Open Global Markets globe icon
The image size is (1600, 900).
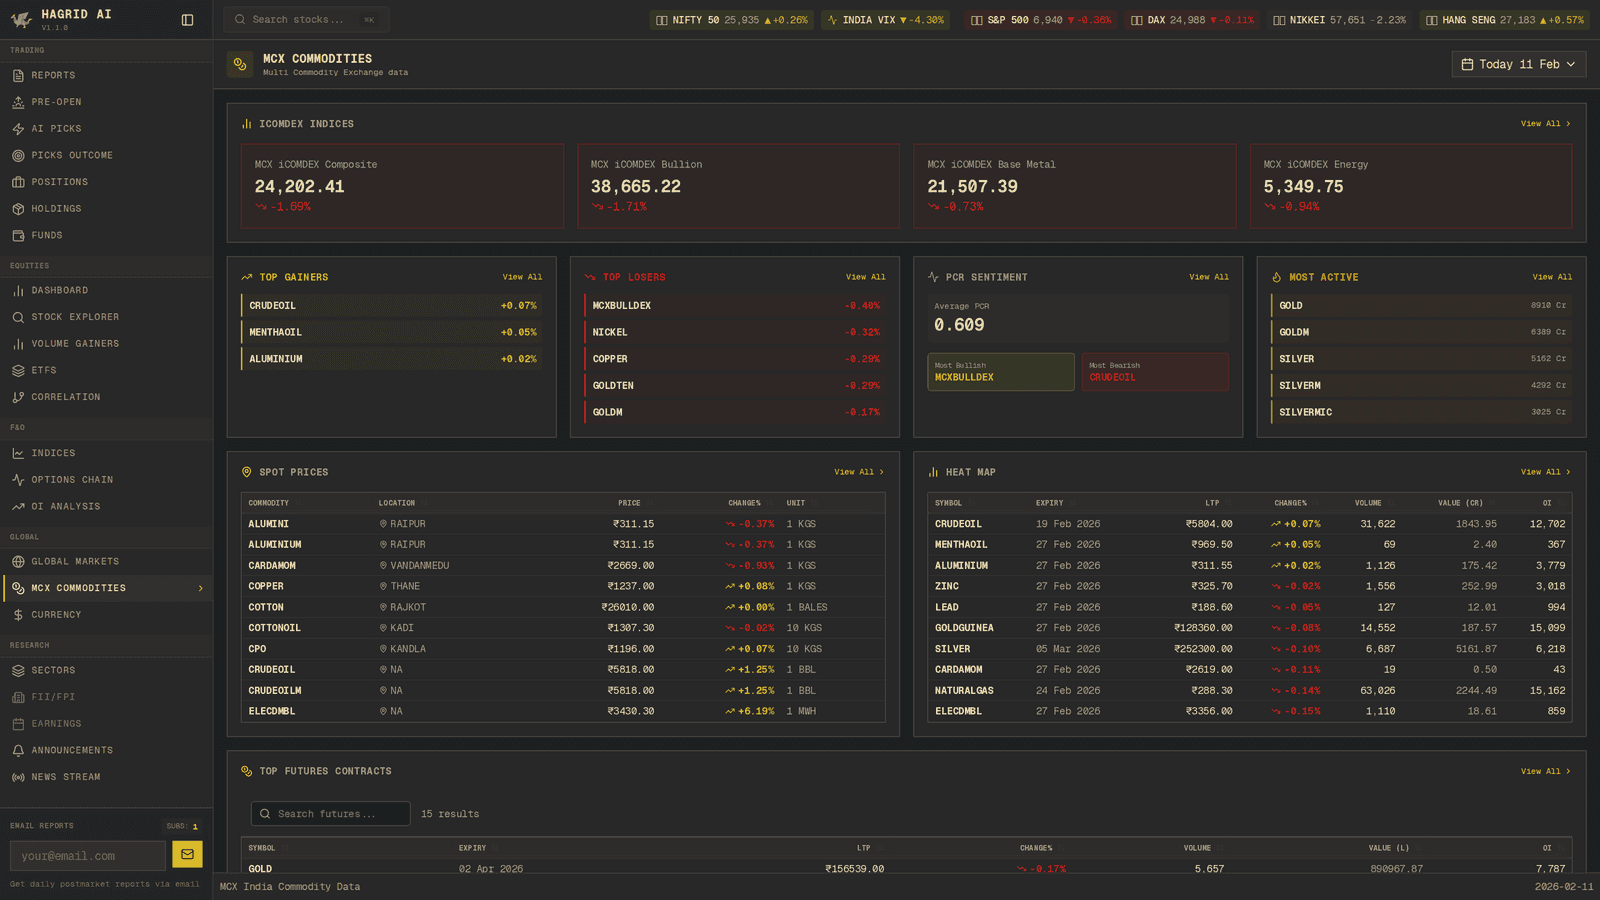tap(18, 562)
